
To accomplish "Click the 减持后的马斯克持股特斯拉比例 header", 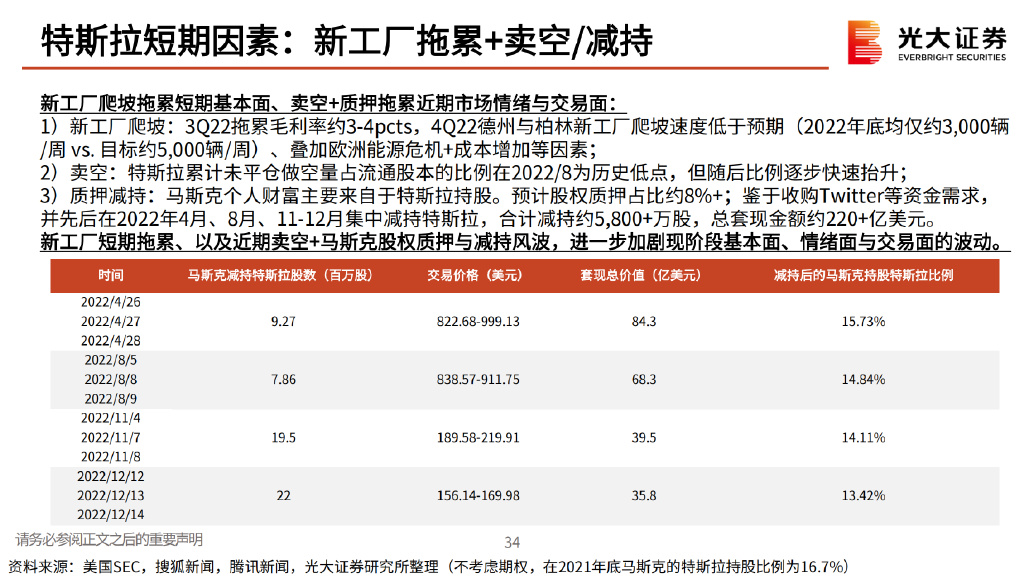I will (863, 276).
